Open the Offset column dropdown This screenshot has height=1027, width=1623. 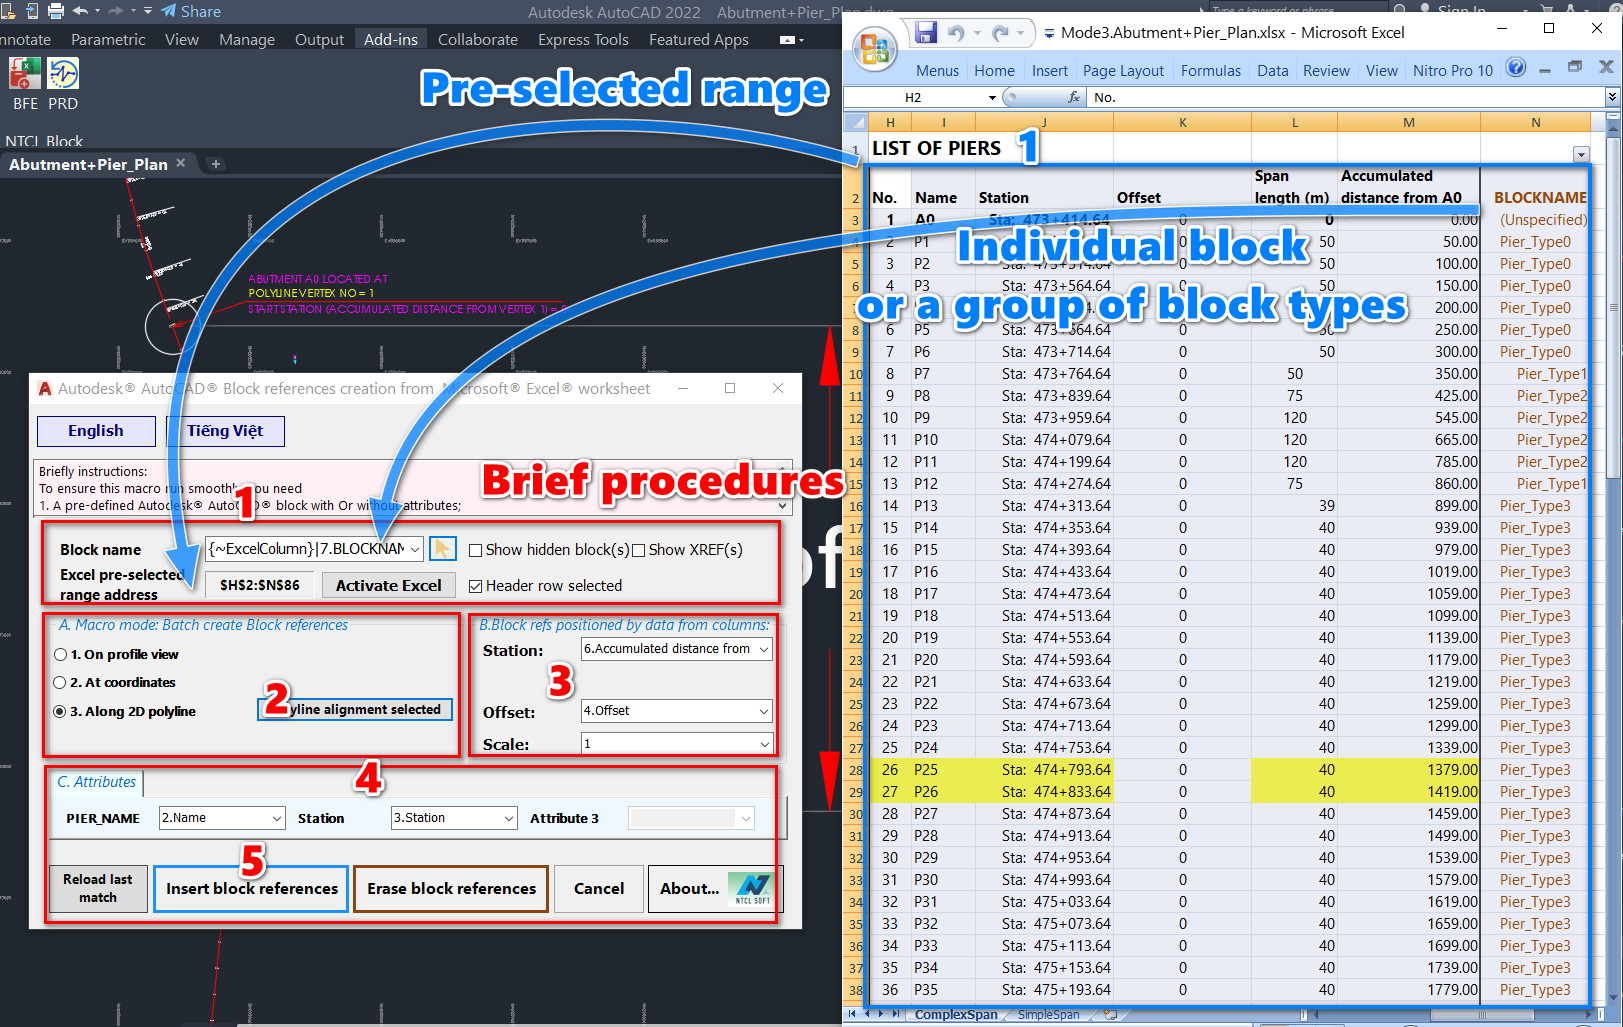(764, 711)
